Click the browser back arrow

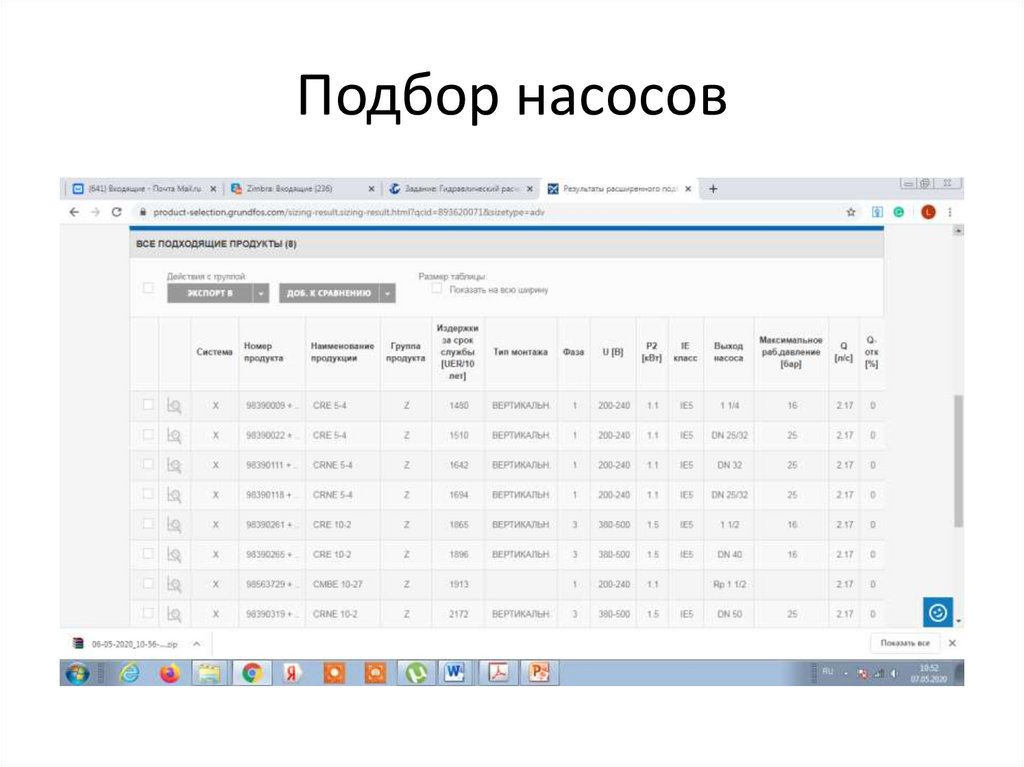pos(72,212)
